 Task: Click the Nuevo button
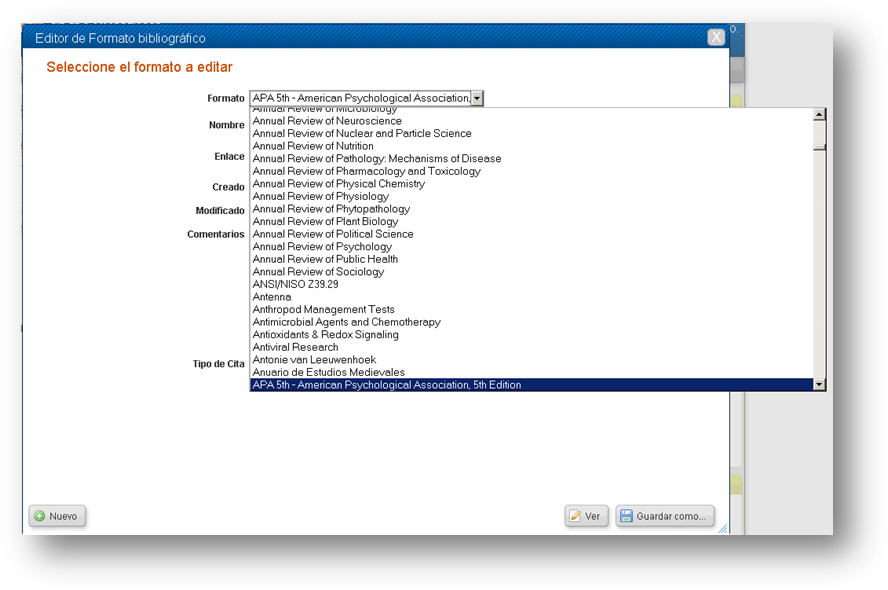57,516
